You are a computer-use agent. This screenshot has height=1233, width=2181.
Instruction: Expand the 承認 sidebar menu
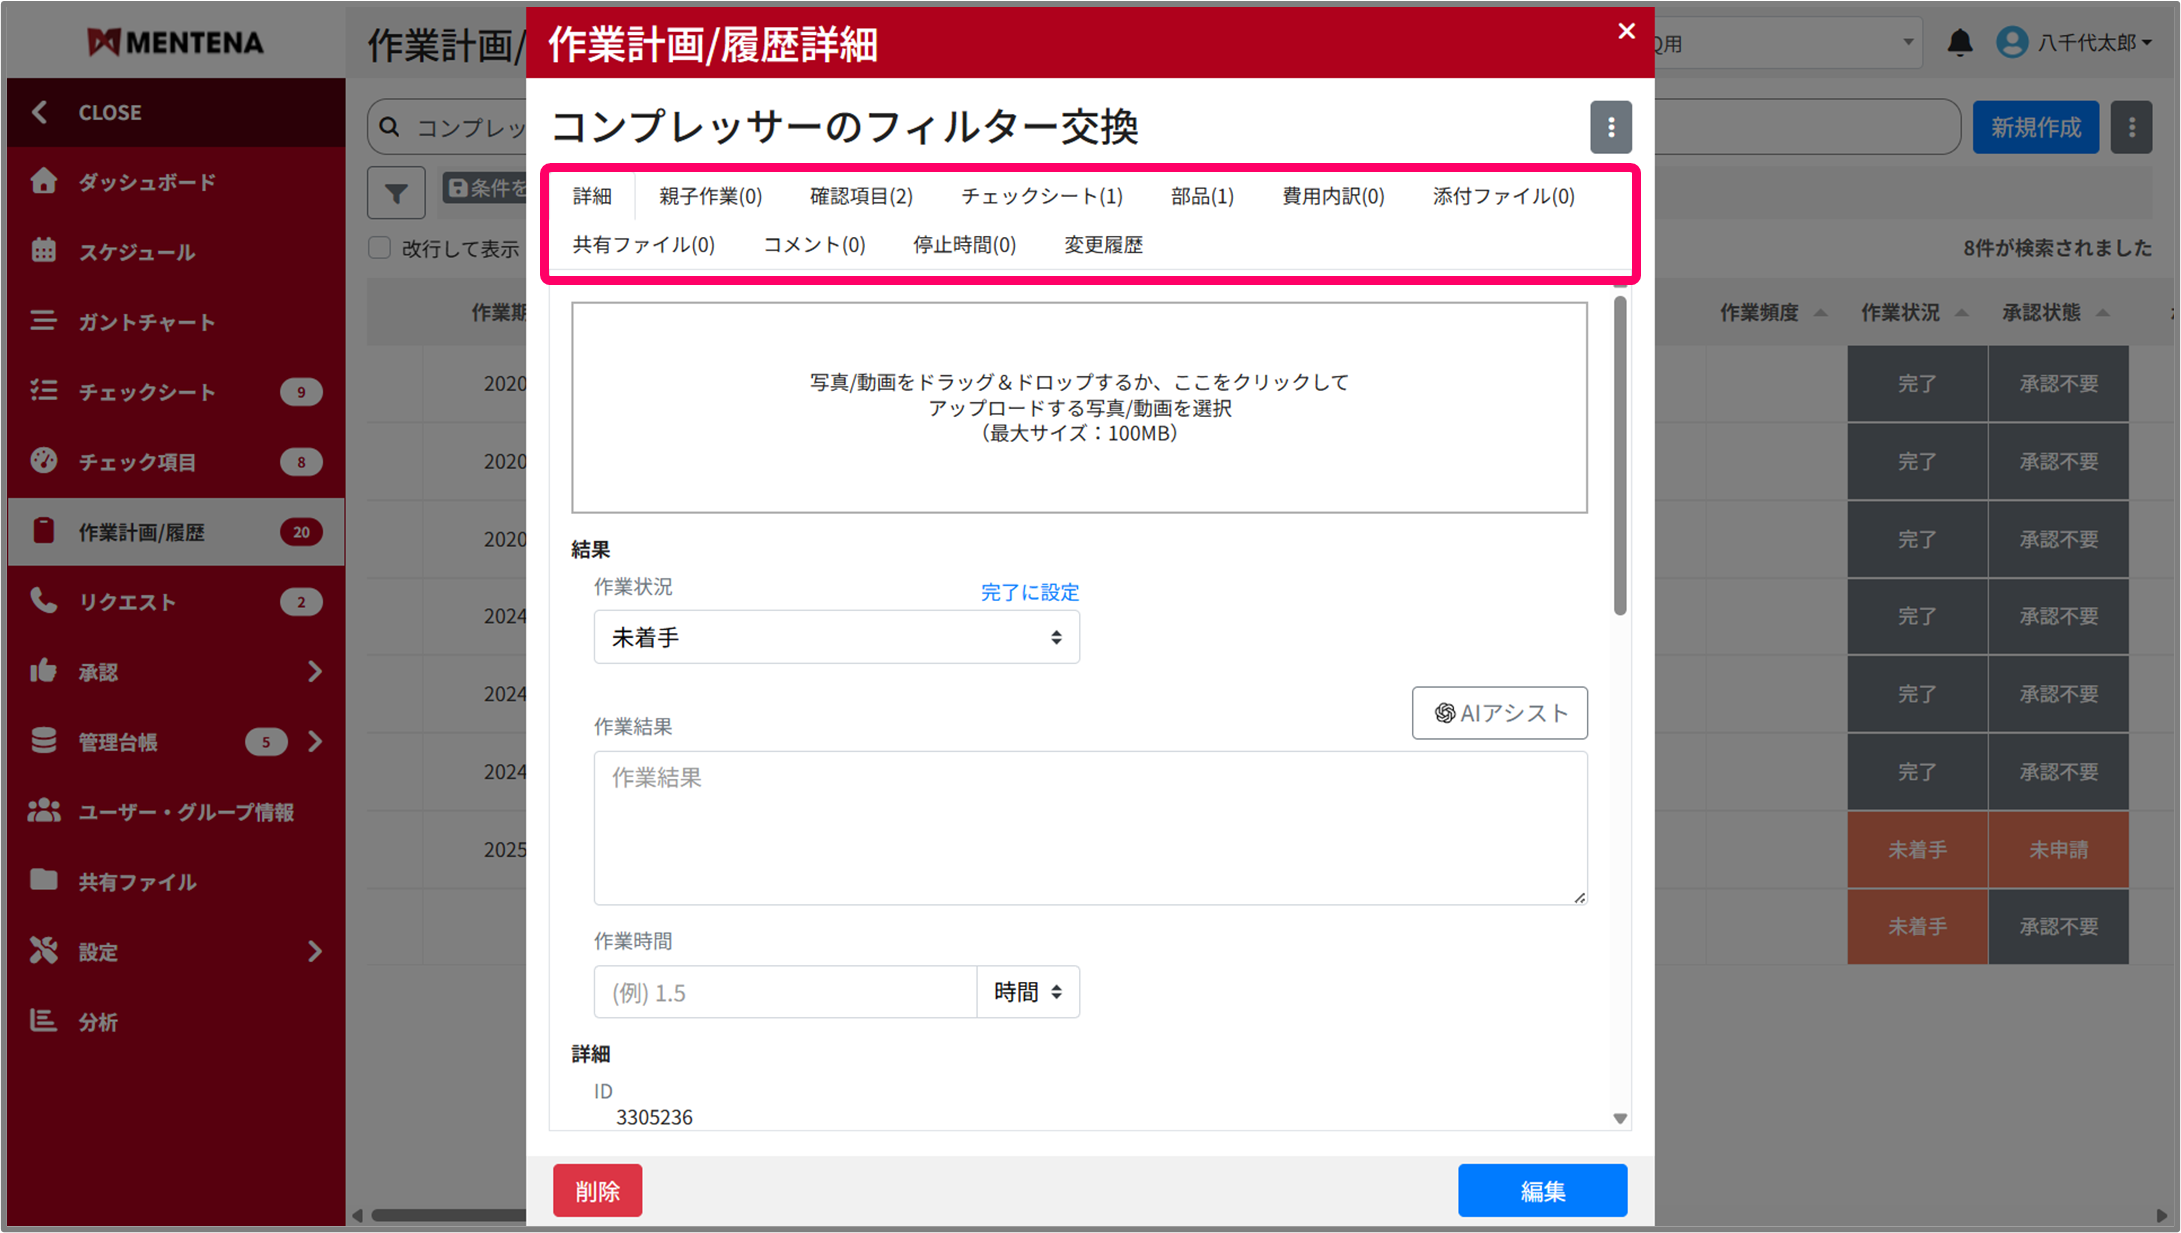[314, 671]
